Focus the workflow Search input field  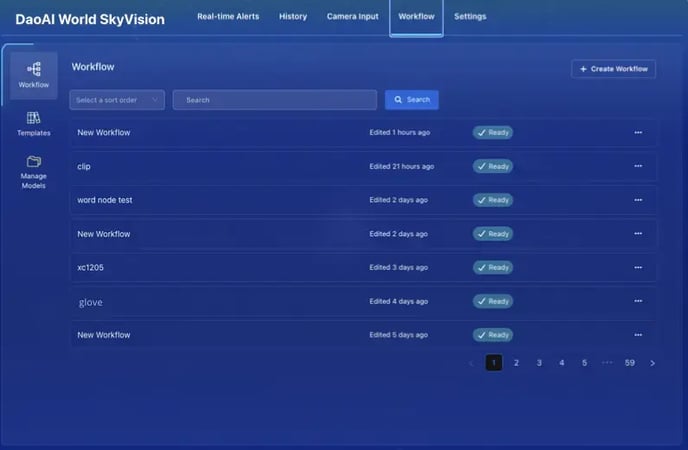(275, 100)
